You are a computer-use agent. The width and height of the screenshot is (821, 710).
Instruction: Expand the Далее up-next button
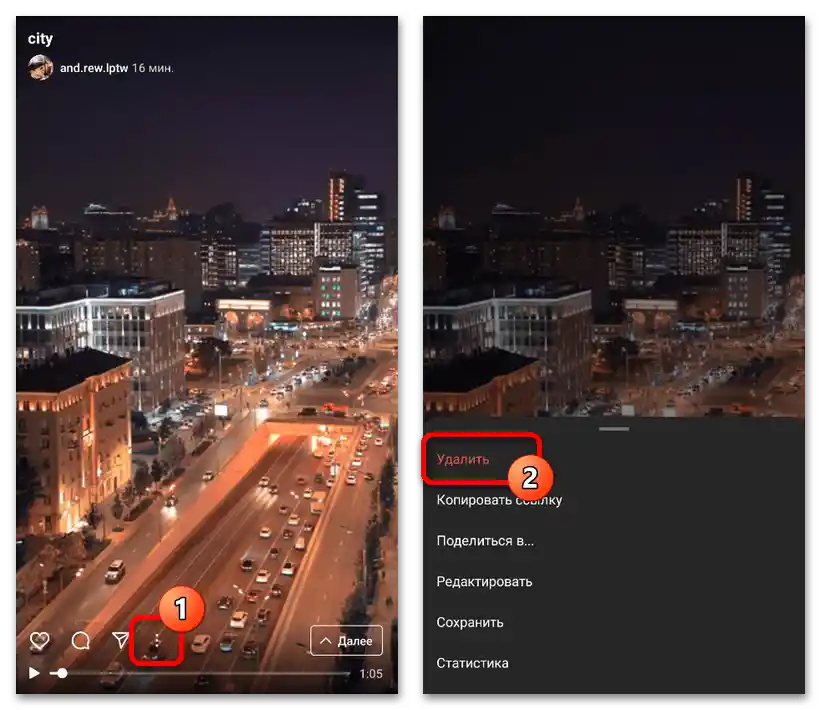pos(346,640)
